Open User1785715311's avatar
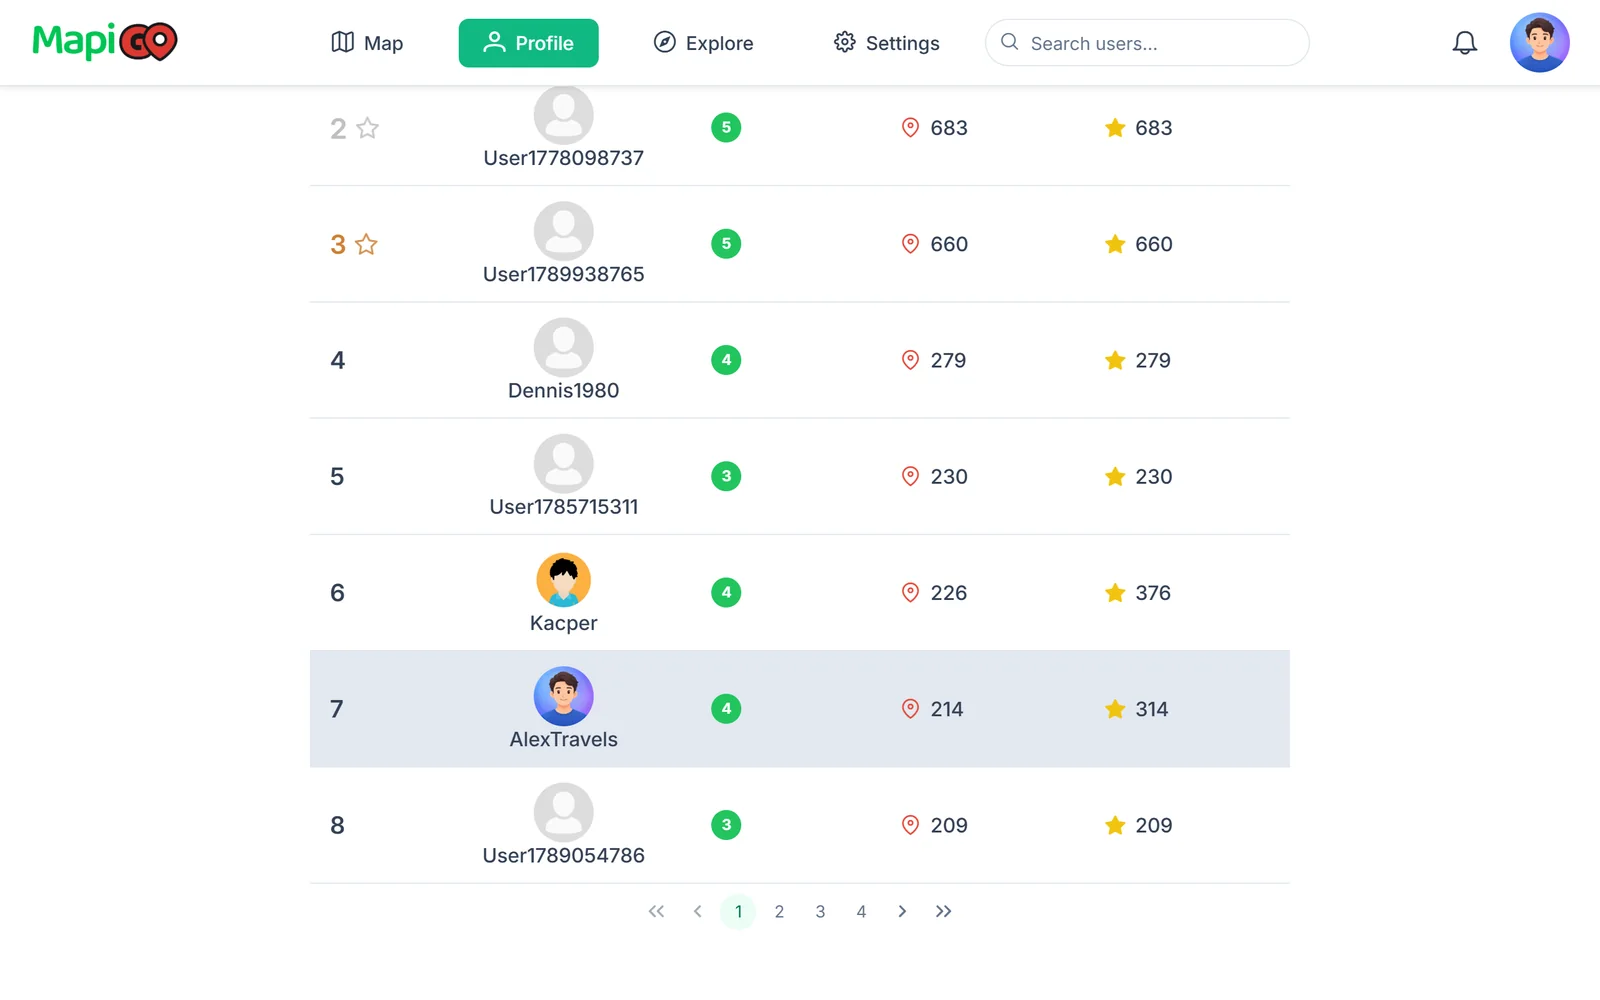Image resolution: width=1600 pixels, height=1000 pixels. 564,463
